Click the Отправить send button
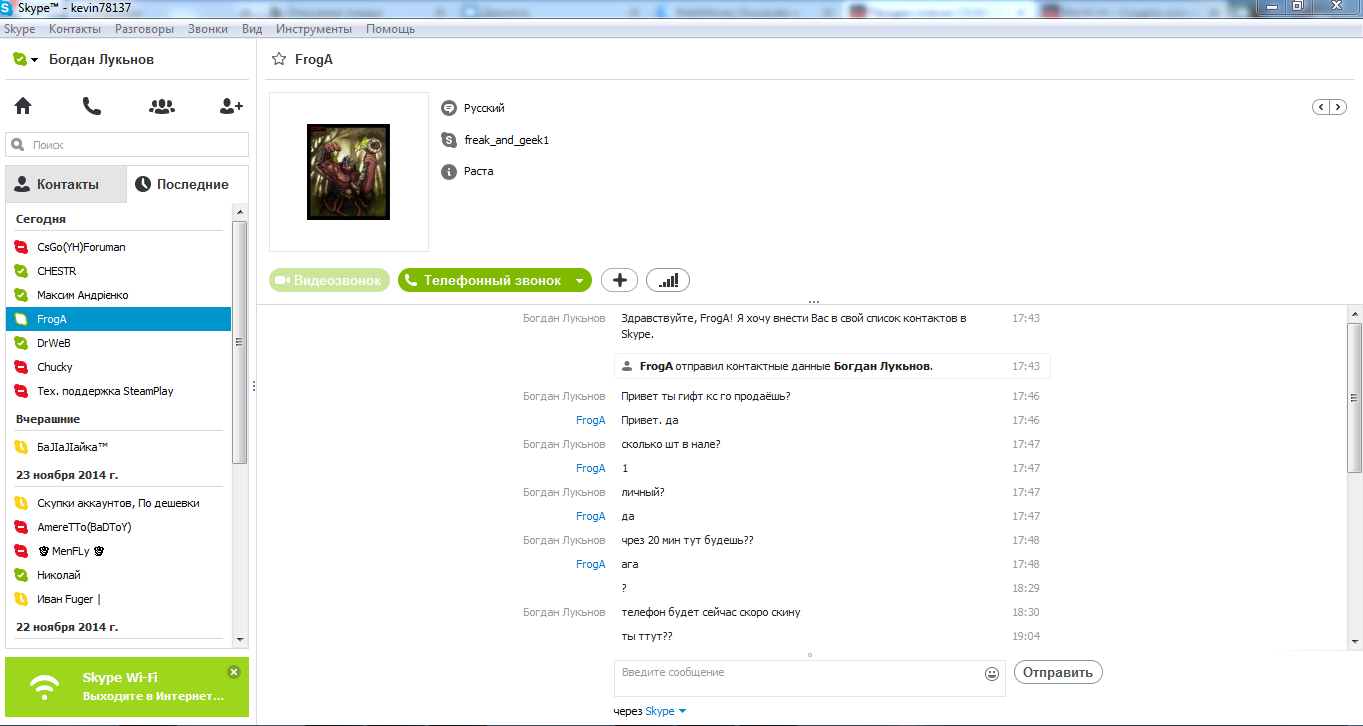 tap(1058, 672)
